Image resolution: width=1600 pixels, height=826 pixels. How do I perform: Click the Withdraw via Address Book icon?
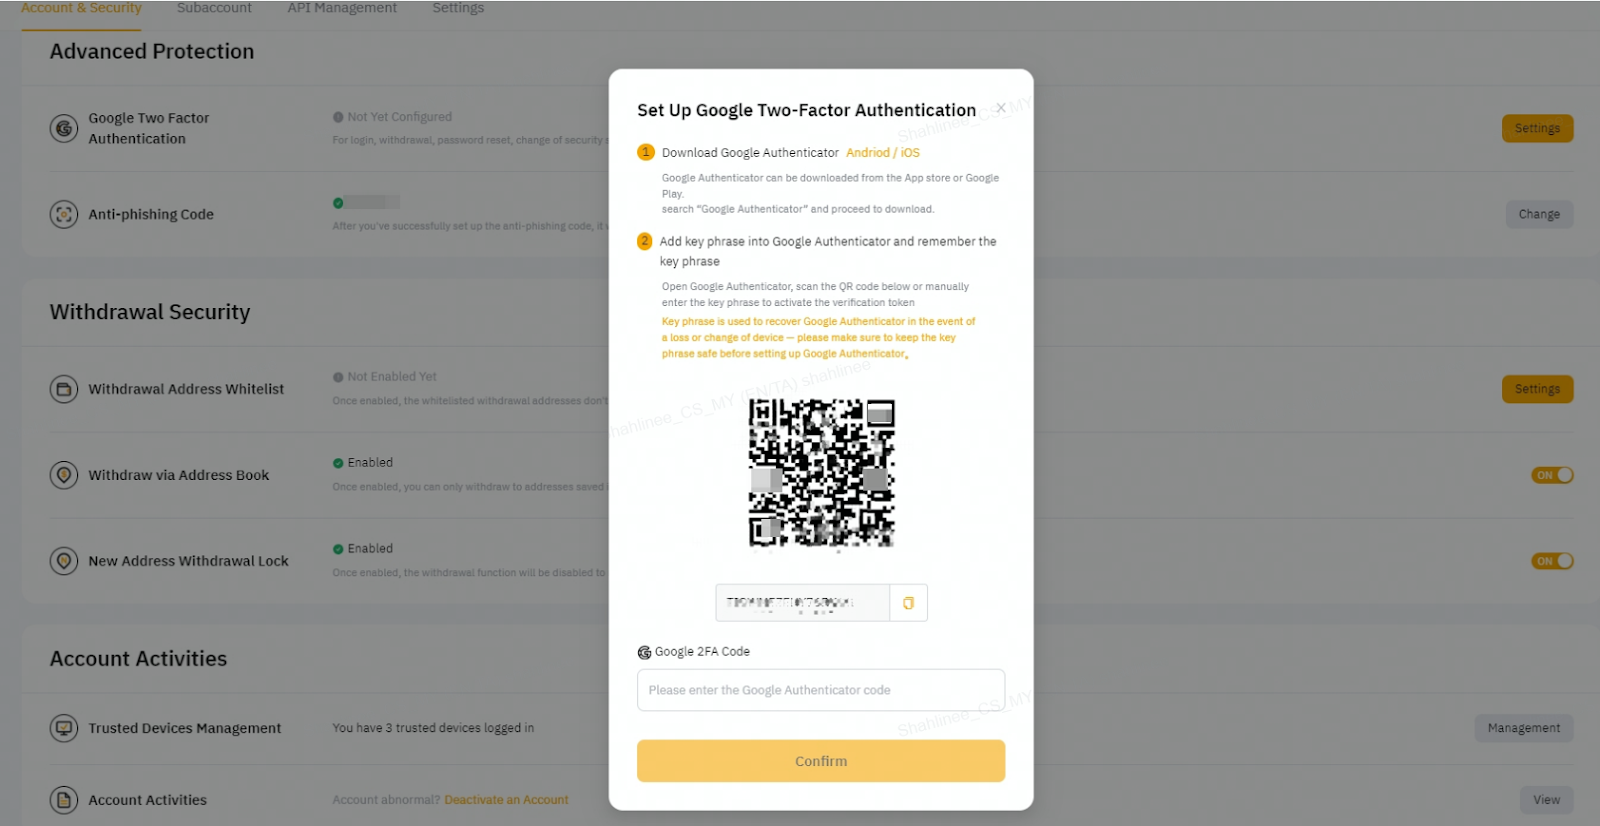click(x=64, y=475)
